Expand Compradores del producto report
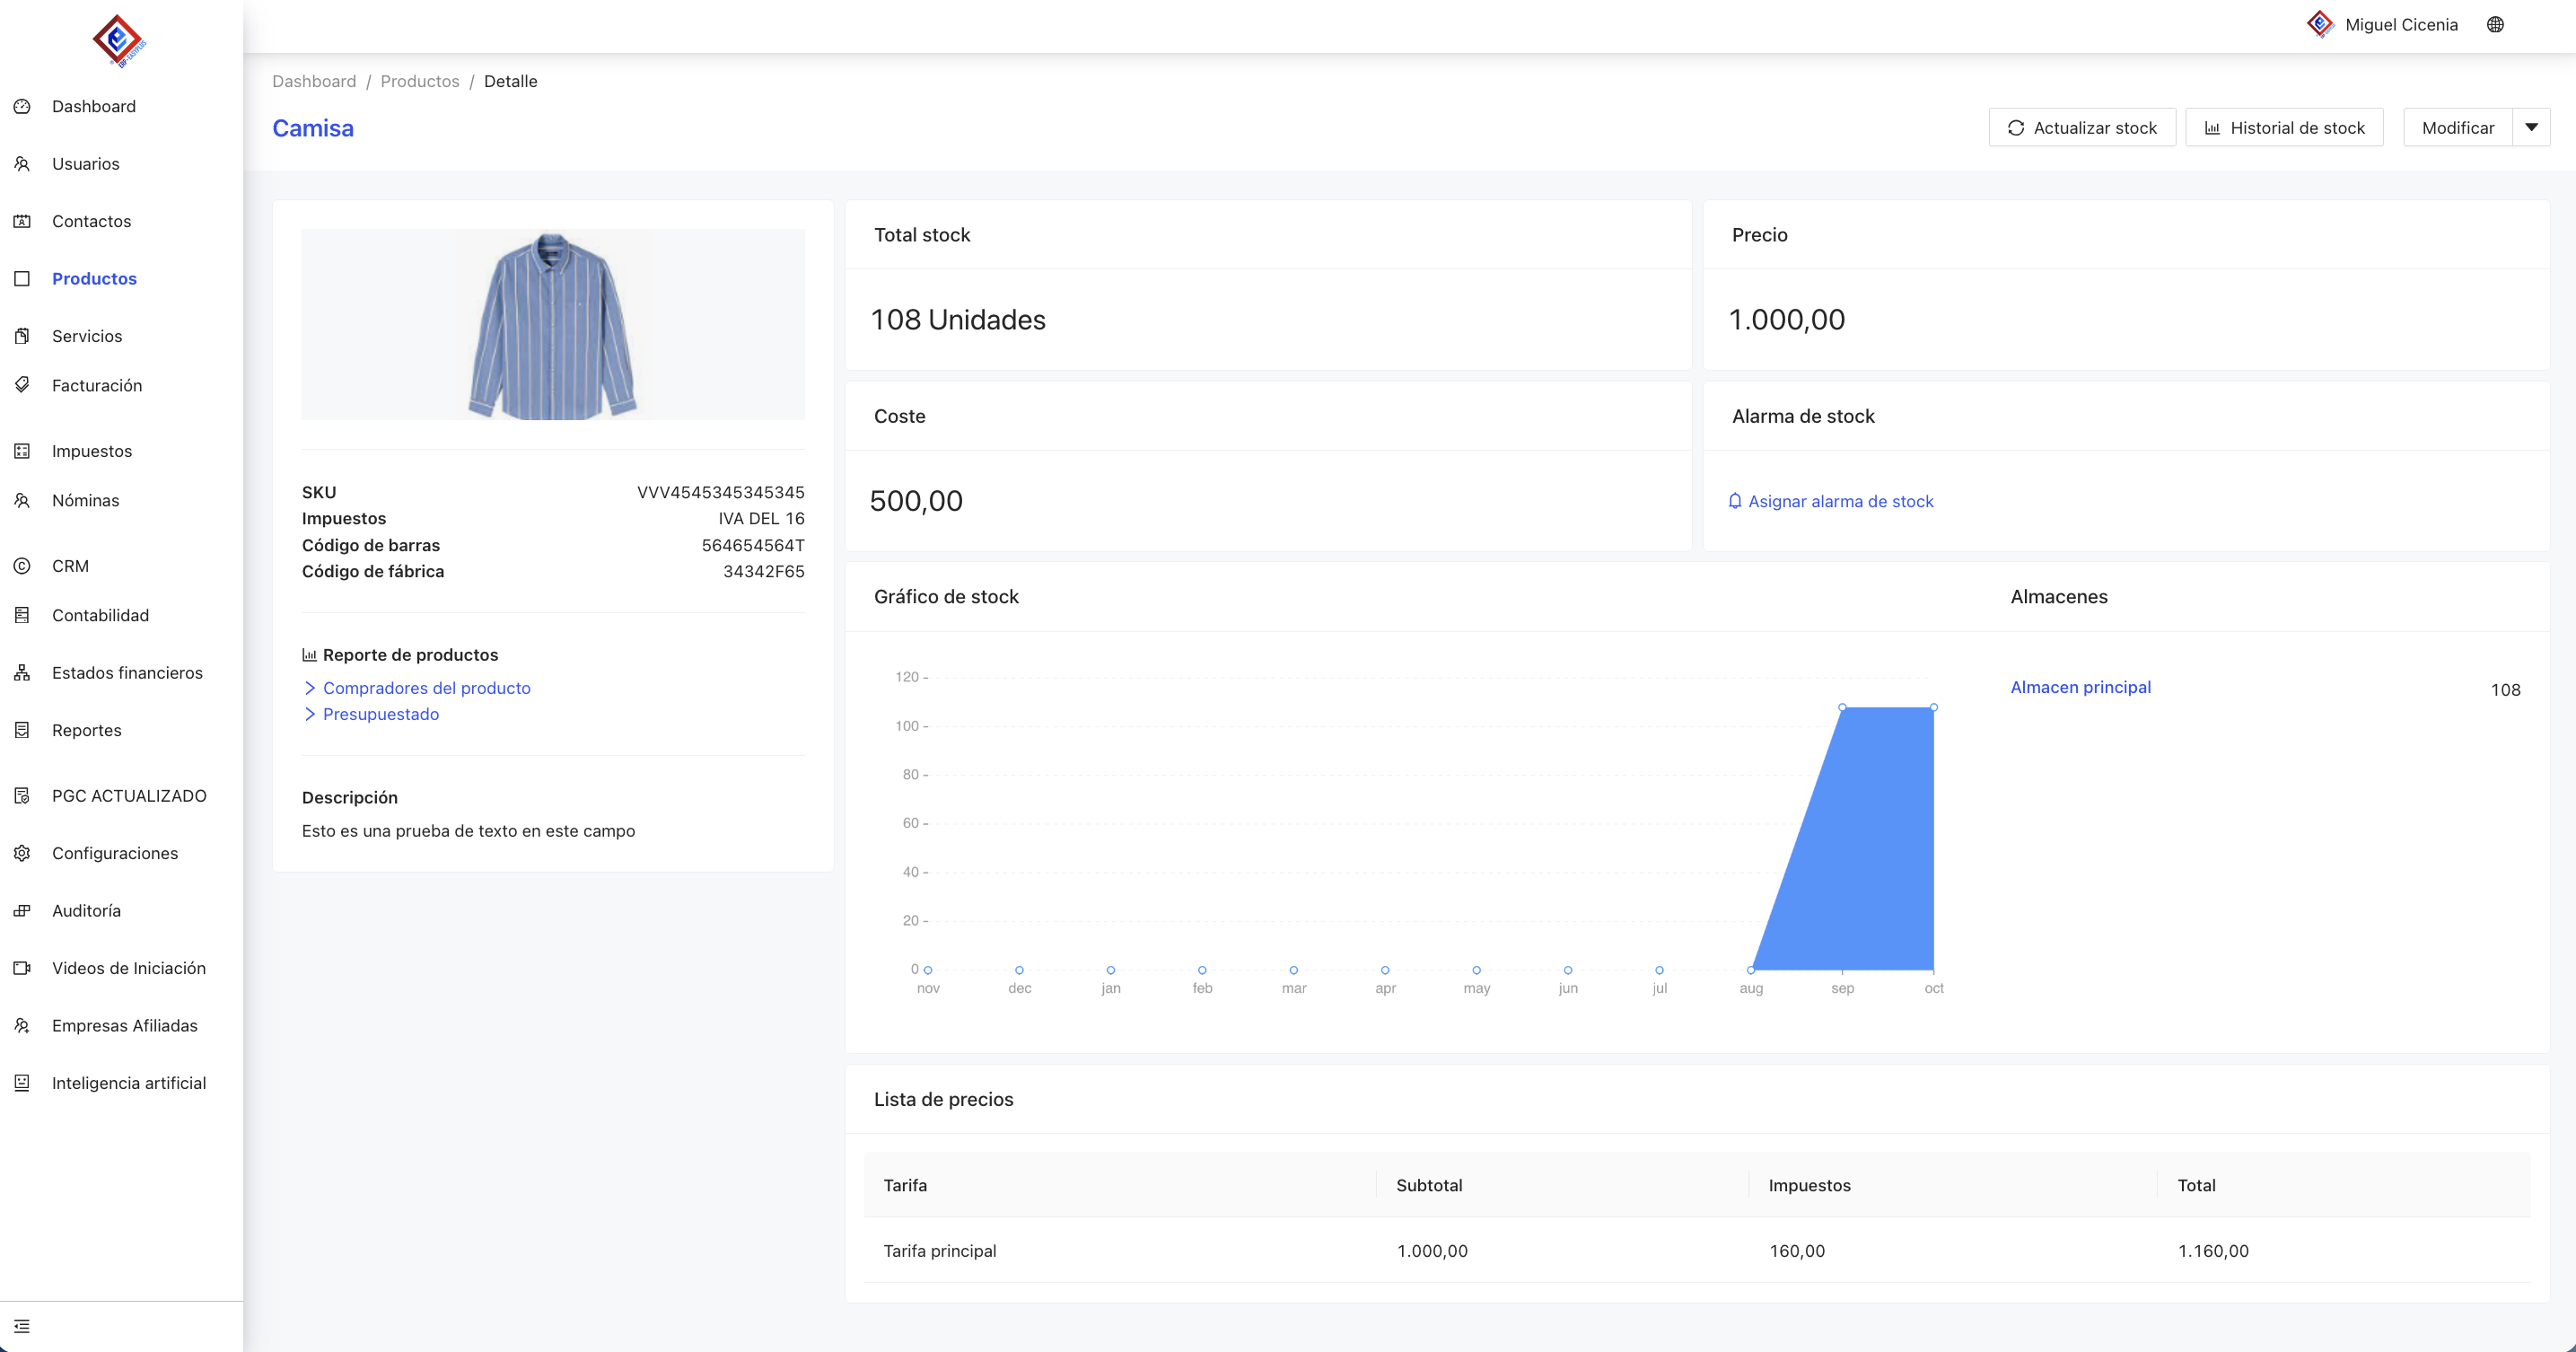This screenshot has height=1352, width=2576. (426, 688)
